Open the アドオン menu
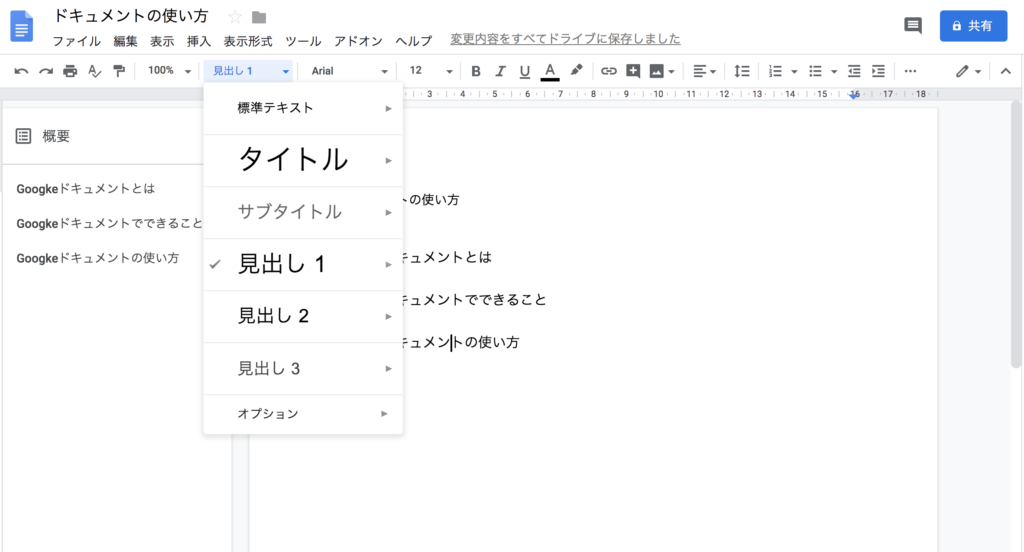This screenshot has height=552, width=1024. click(358, 41)
